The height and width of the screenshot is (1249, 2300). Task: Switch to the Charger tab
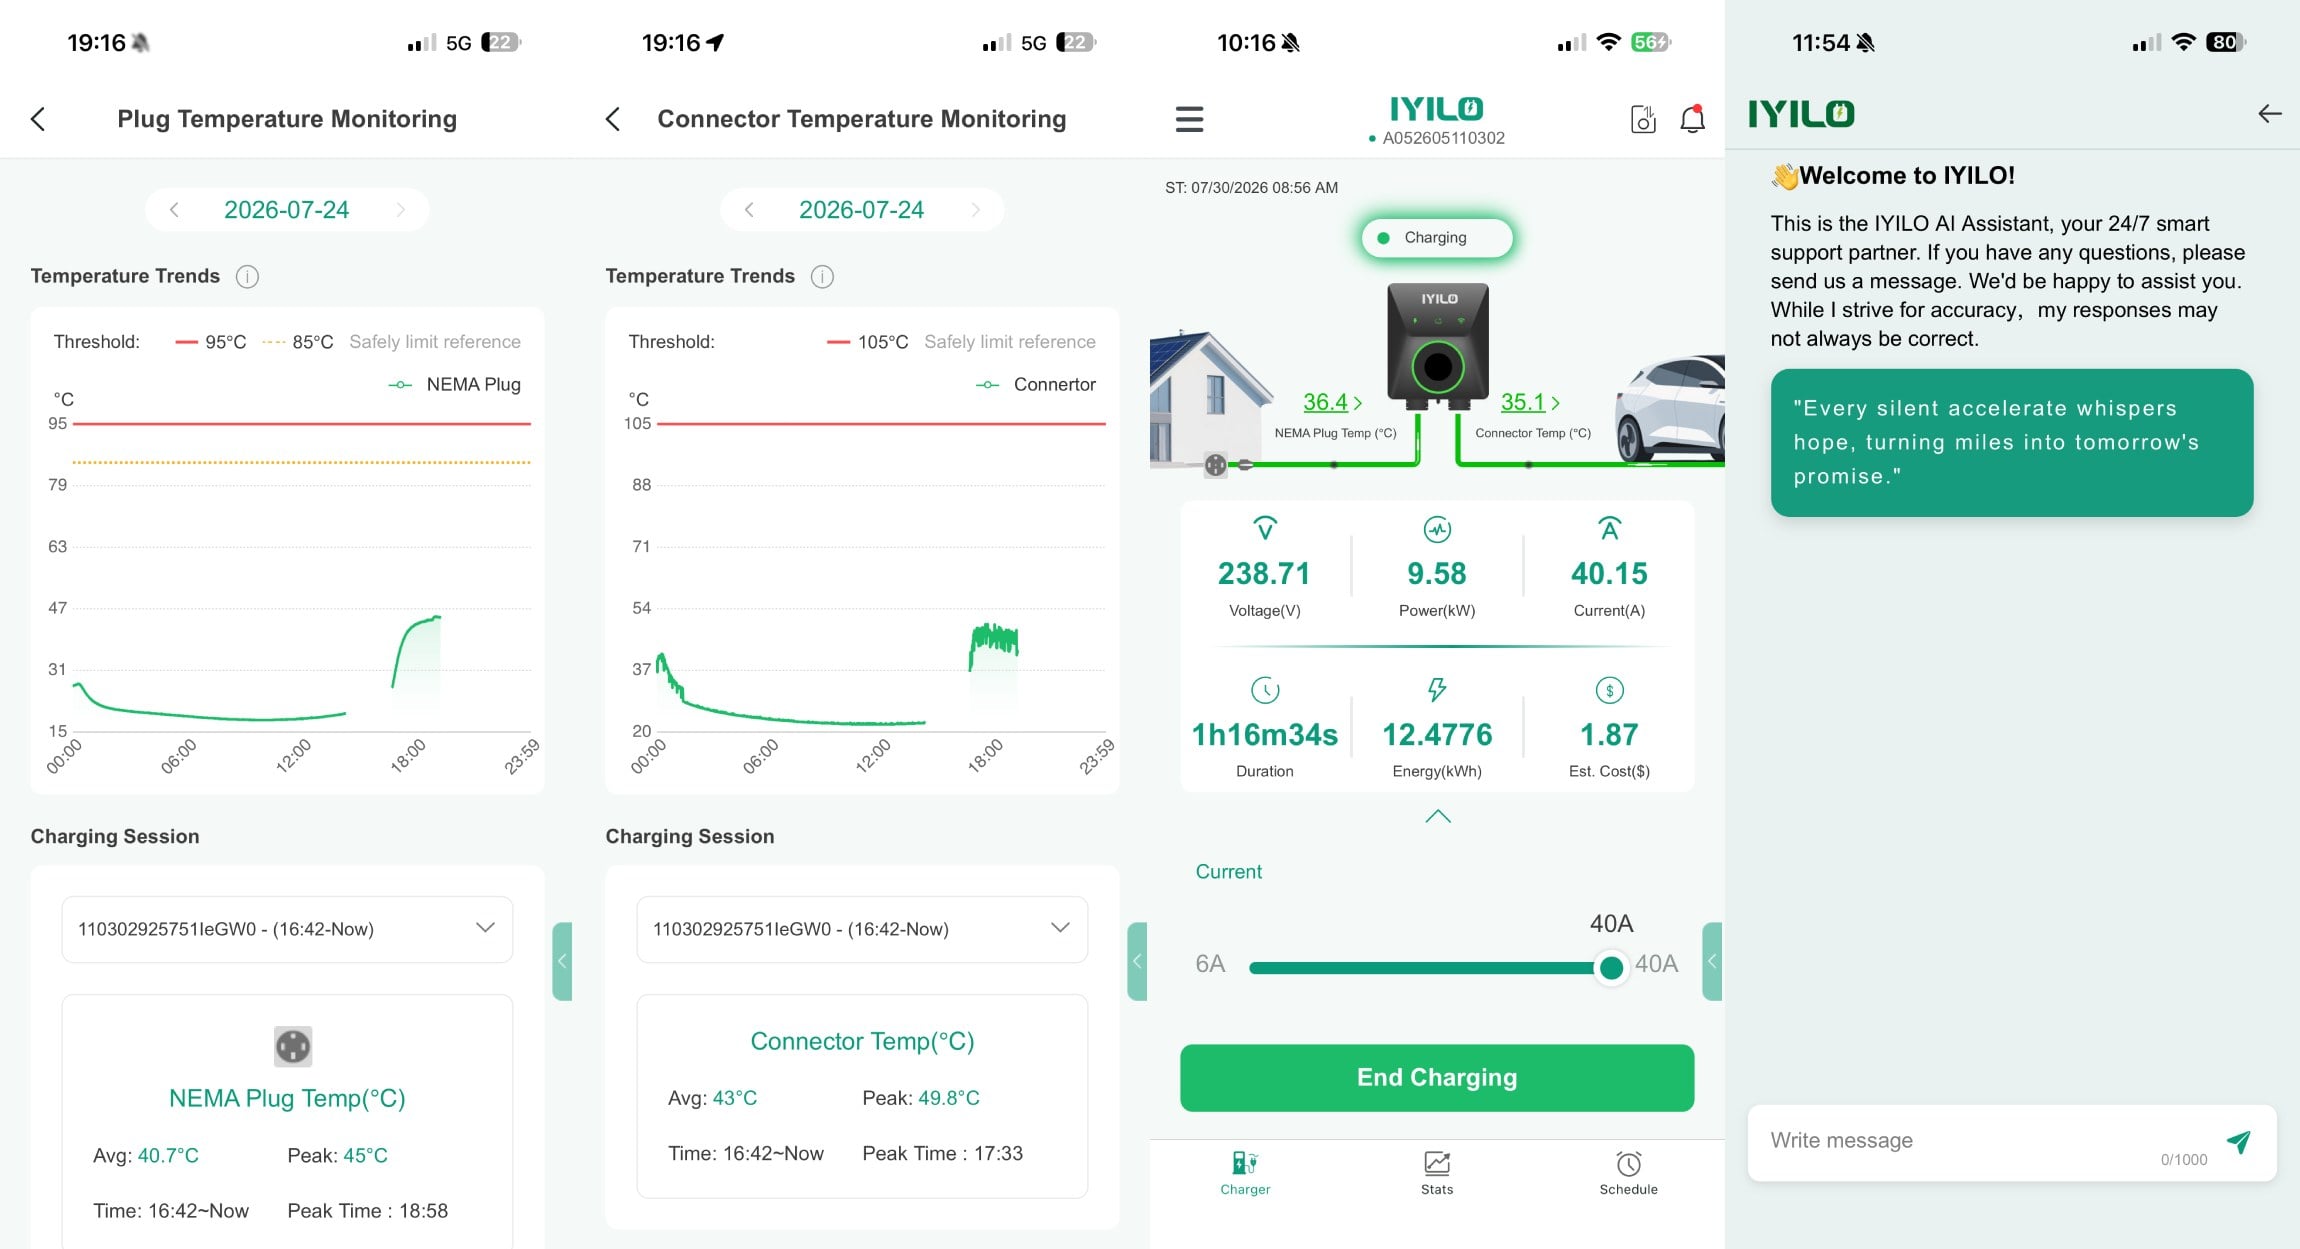point(1245,1173)
